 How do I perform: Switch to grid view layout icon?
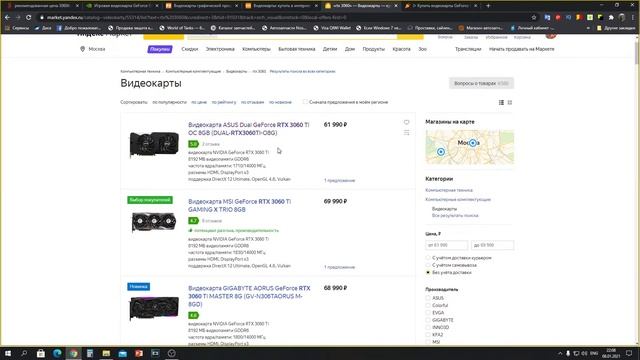(x=510, y=102)
